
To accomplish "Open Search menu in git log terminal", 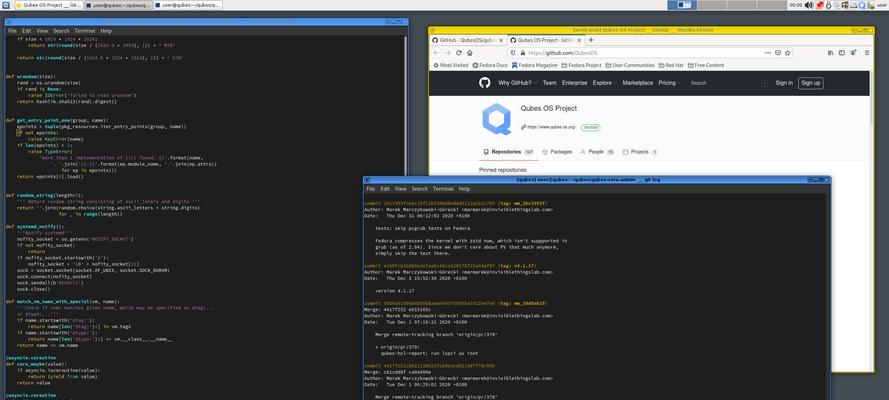I will 420,189.
